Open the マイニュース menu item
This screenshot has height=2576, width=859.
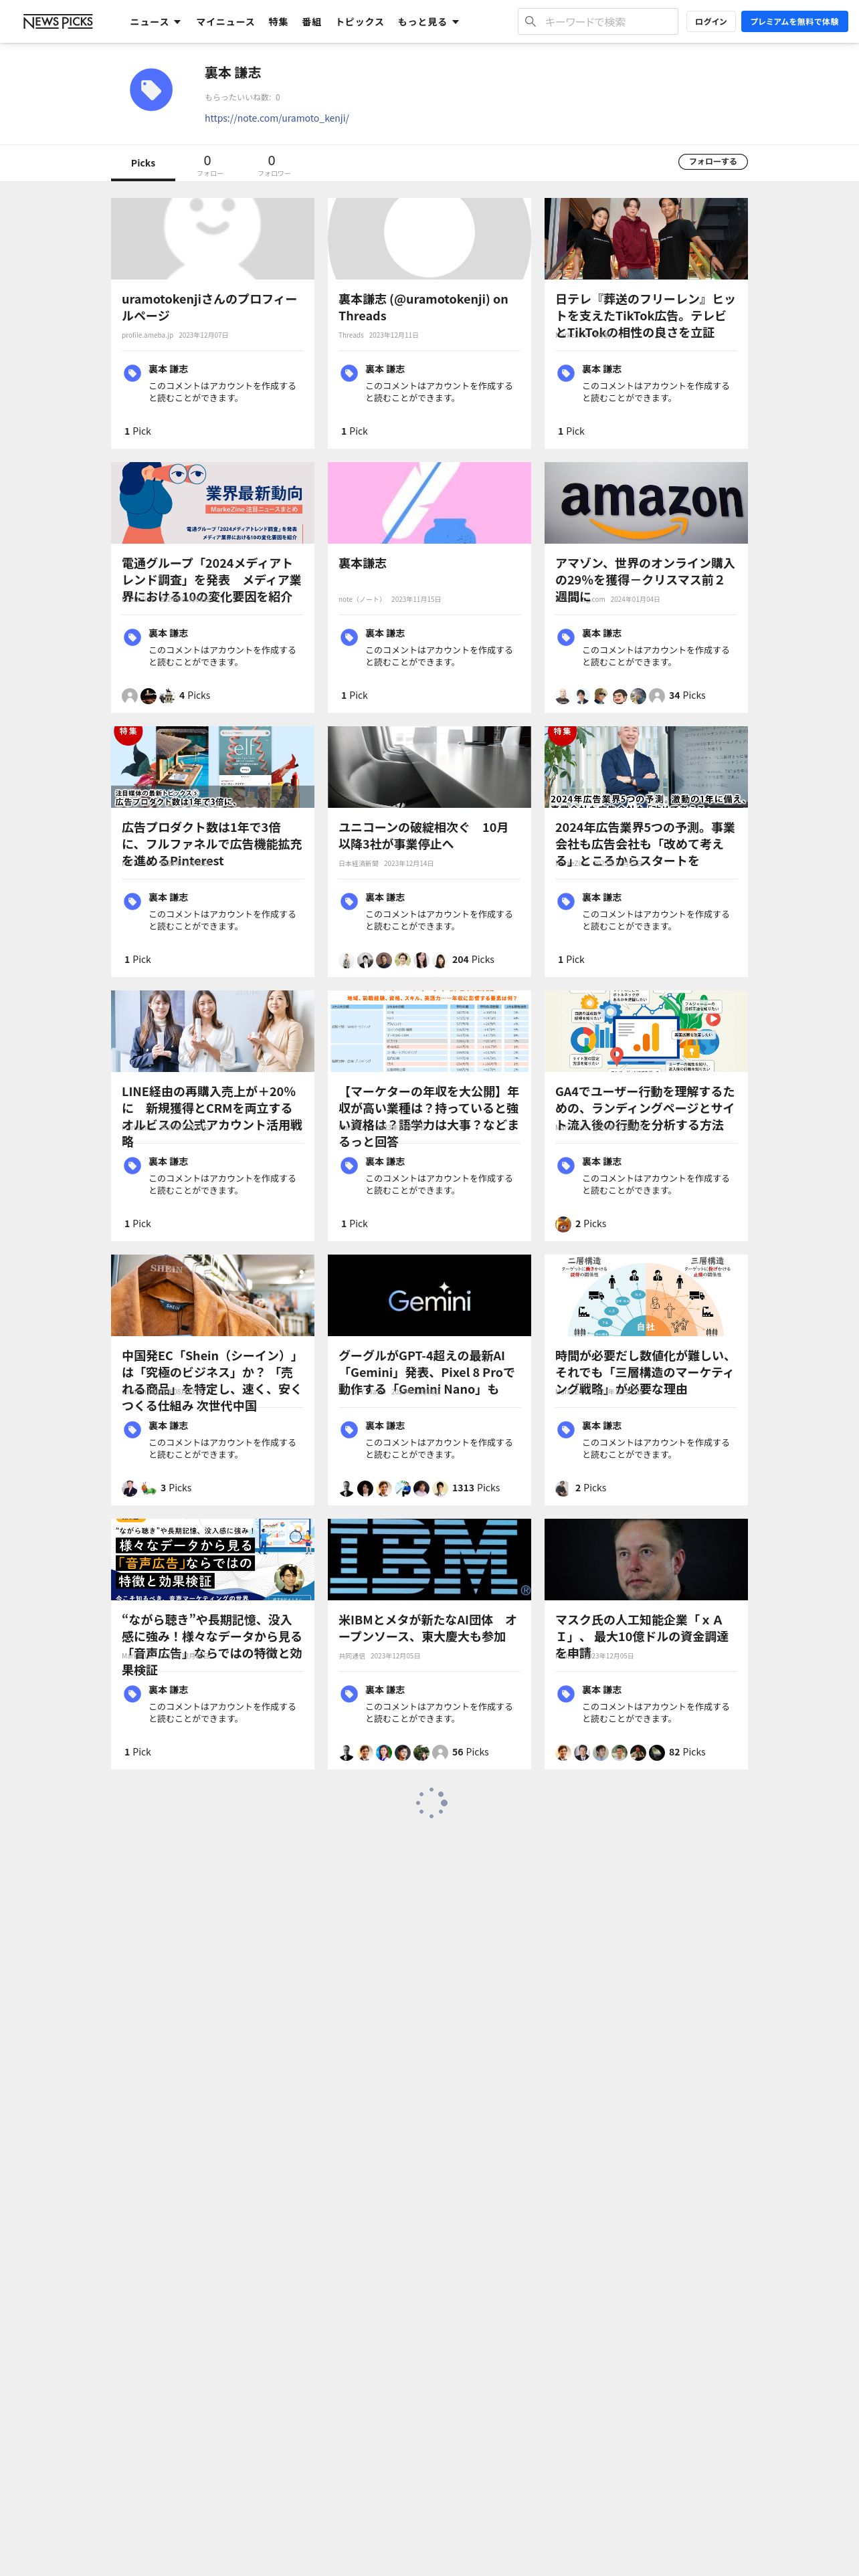tap(225, 21)
